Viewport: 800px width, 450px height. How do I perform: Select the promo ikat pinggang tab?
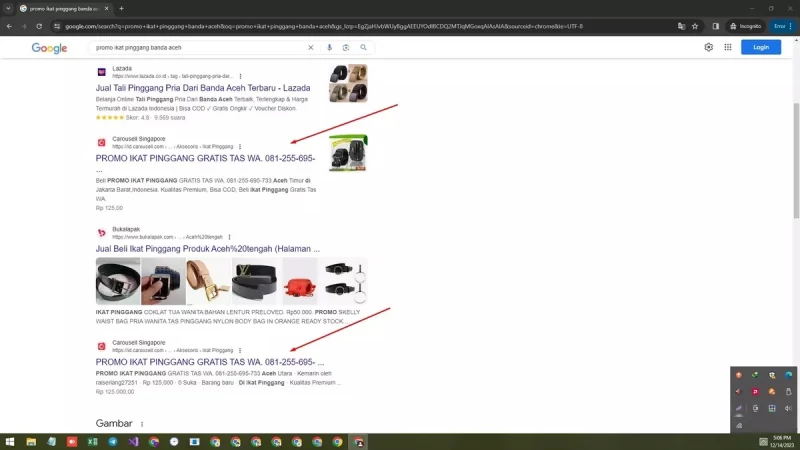[x=64, y=8]
